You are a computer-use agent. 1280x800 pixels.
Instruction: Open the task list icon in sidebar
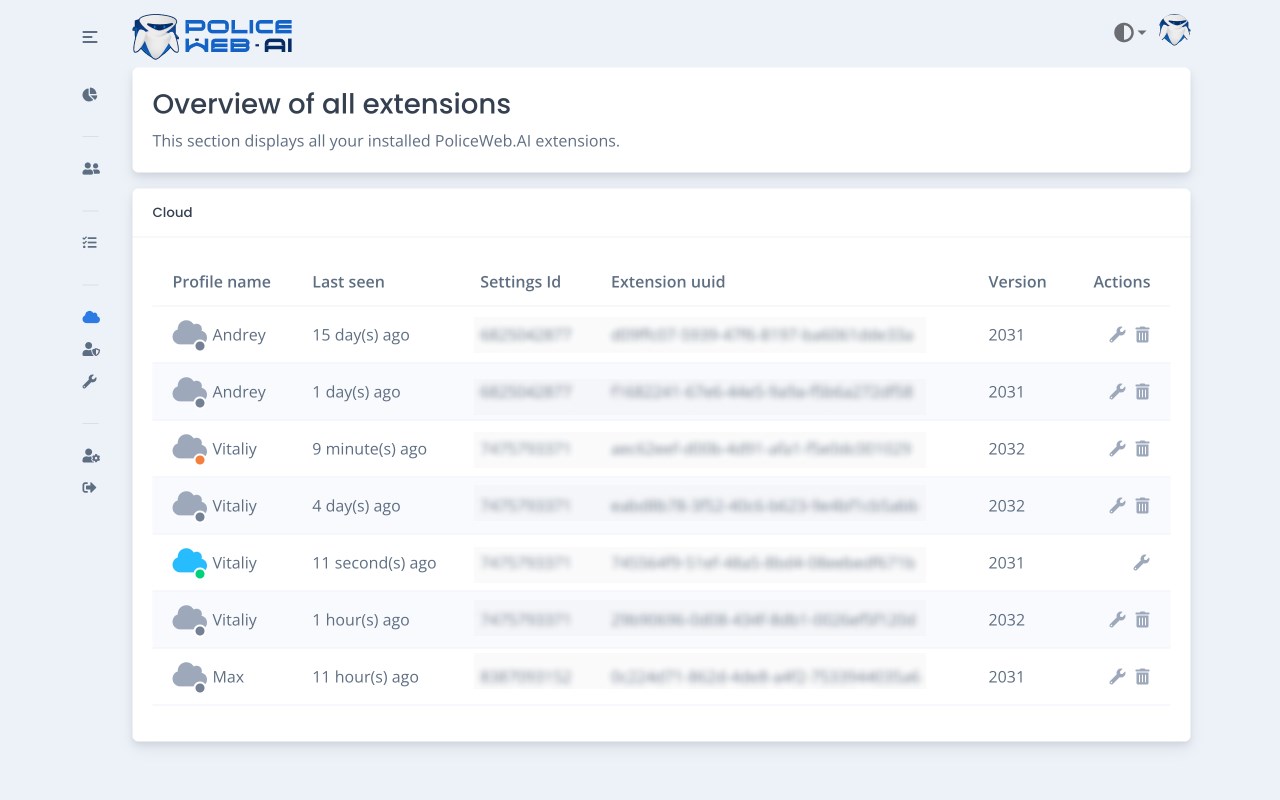[x=90, y=243]
